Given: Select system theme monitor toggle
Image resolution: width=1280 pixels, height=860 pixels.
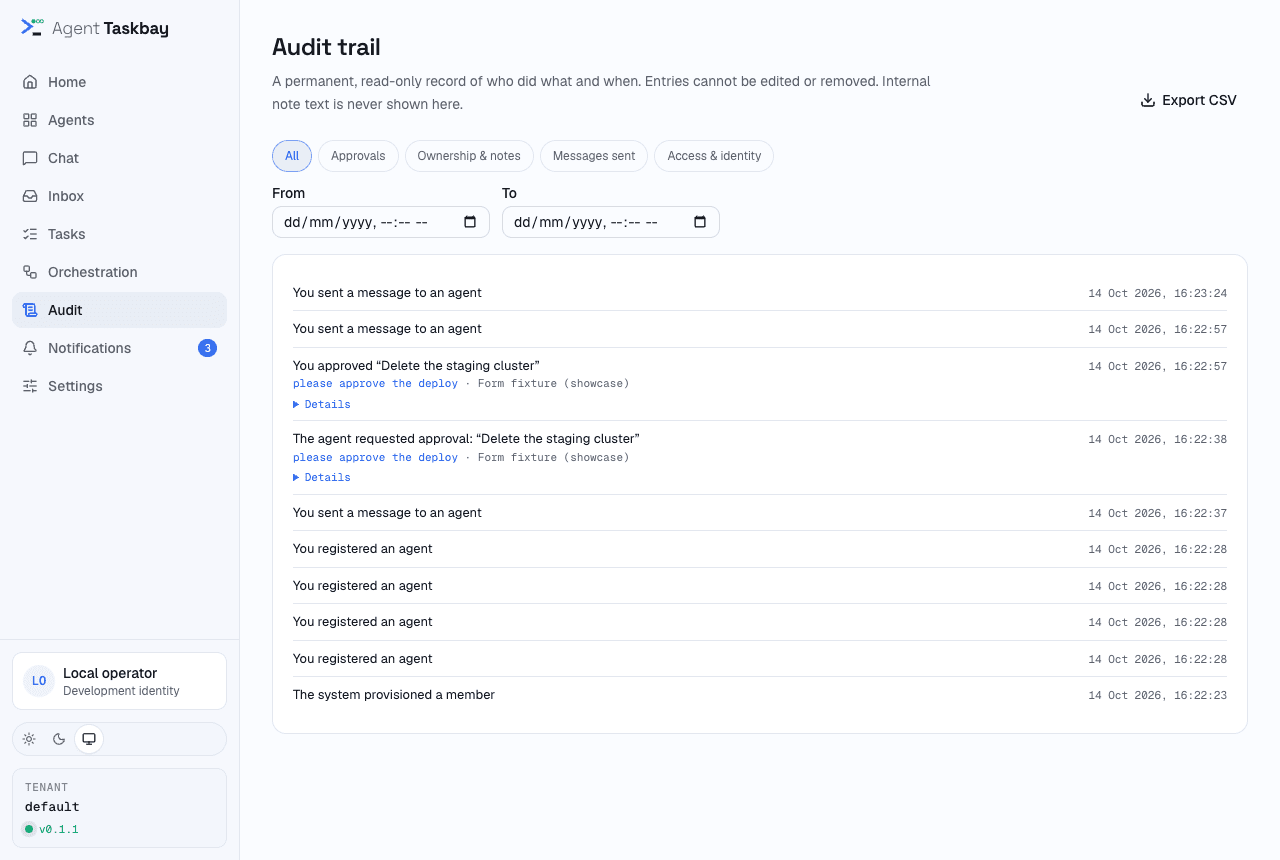Looking at the screenshot, I should pyautogui.click(x=89, y=739).
